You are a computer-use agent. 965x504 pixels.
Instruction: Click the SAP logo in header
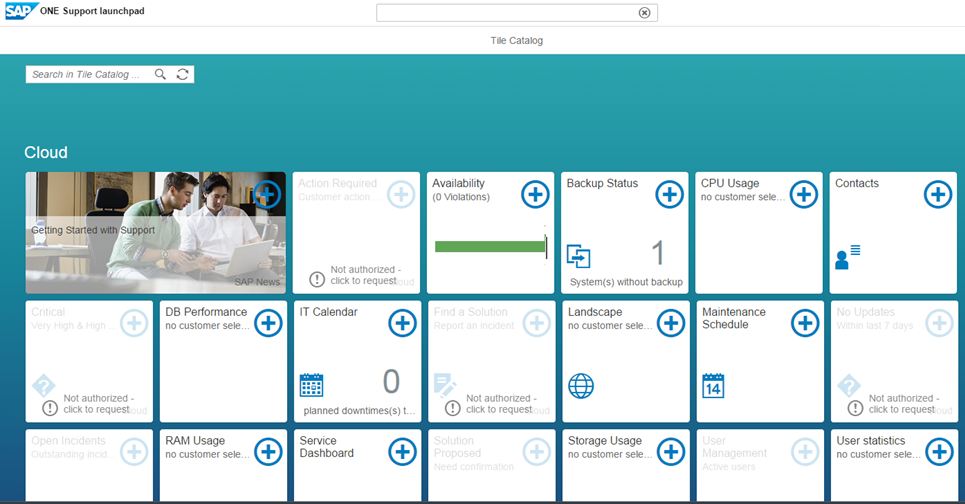click(18, 11)
